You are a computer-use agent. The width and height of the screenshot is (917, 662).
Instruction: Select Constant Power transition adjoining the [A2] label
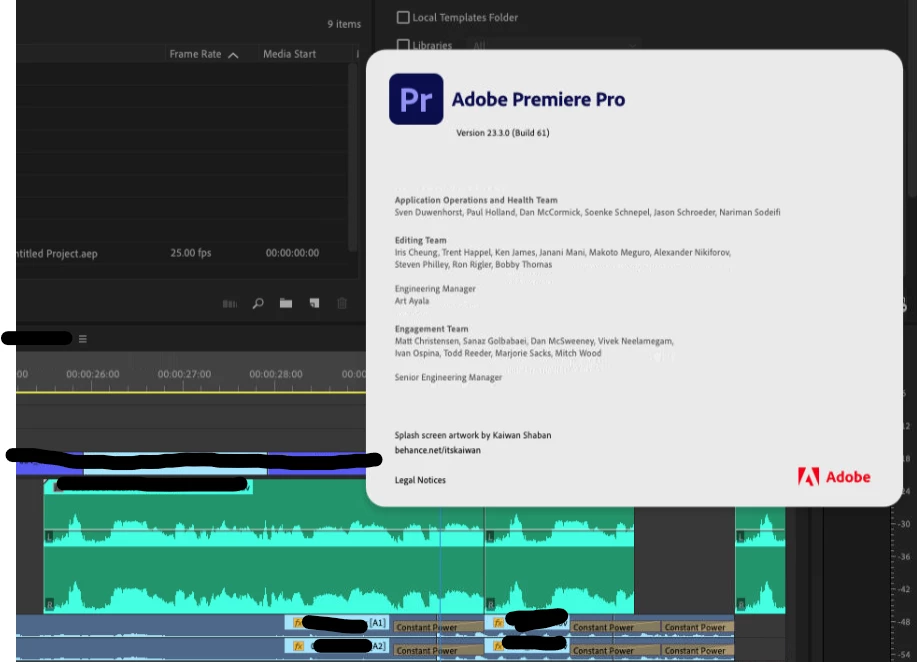click(x=438, y=650)
